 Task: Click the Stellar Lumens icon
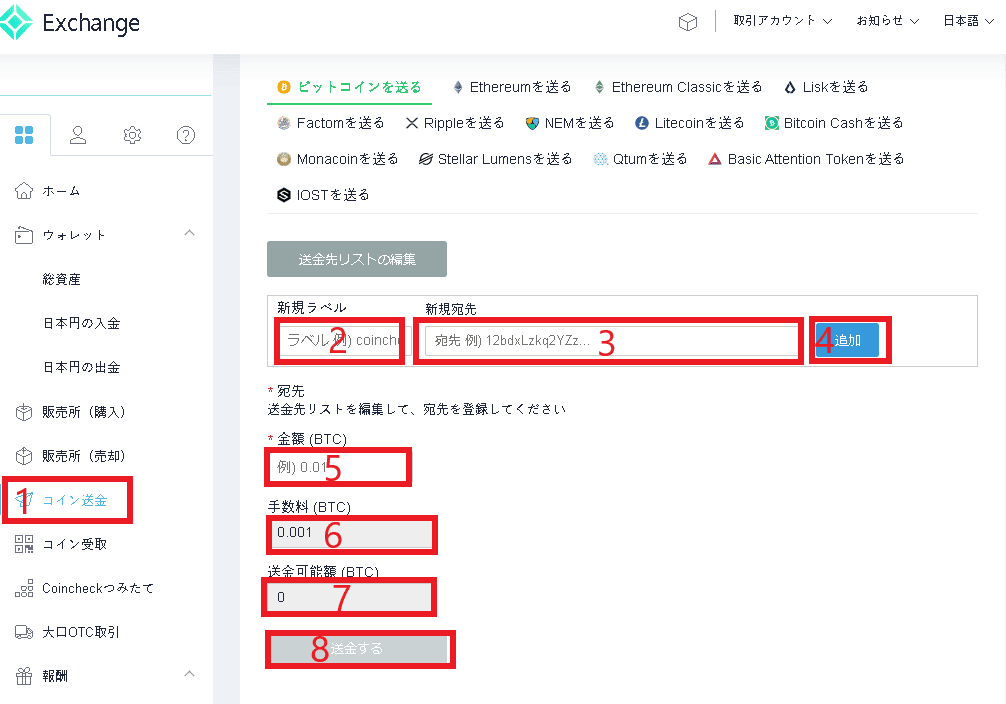coord(425,159)
